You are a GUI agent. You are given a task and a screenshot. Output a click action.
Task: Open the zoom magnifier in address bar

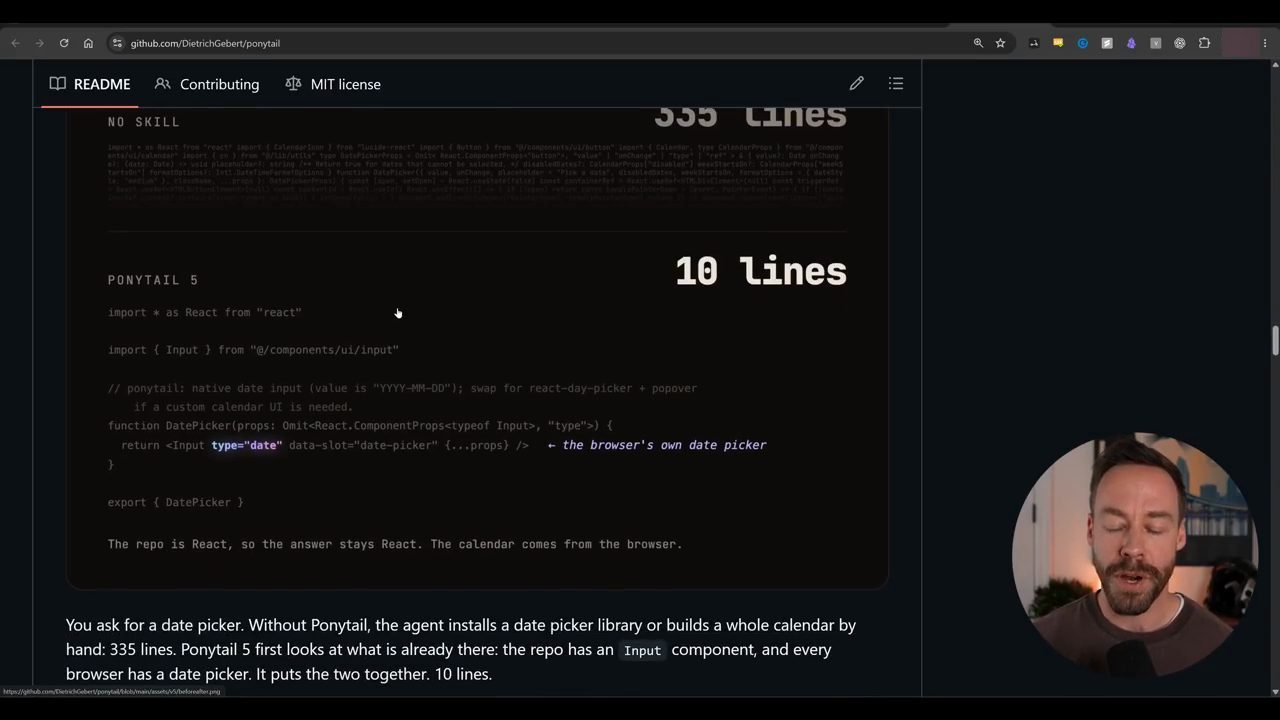(x=978, y=43)
